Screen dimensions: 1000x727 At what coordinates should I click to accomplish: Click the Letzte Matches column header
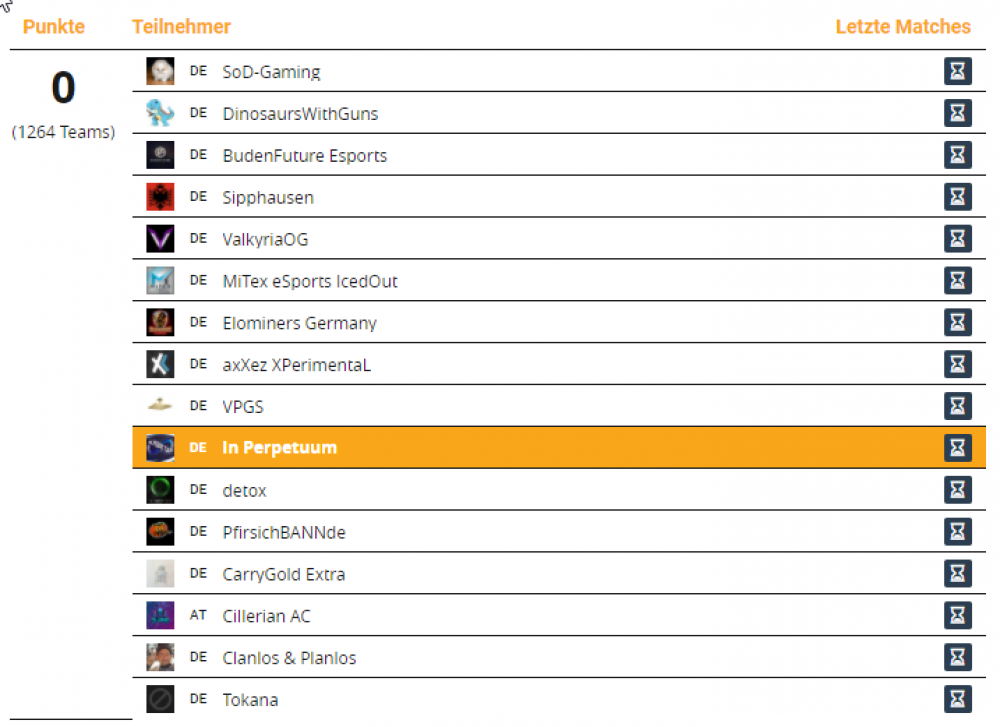point(902,27)
